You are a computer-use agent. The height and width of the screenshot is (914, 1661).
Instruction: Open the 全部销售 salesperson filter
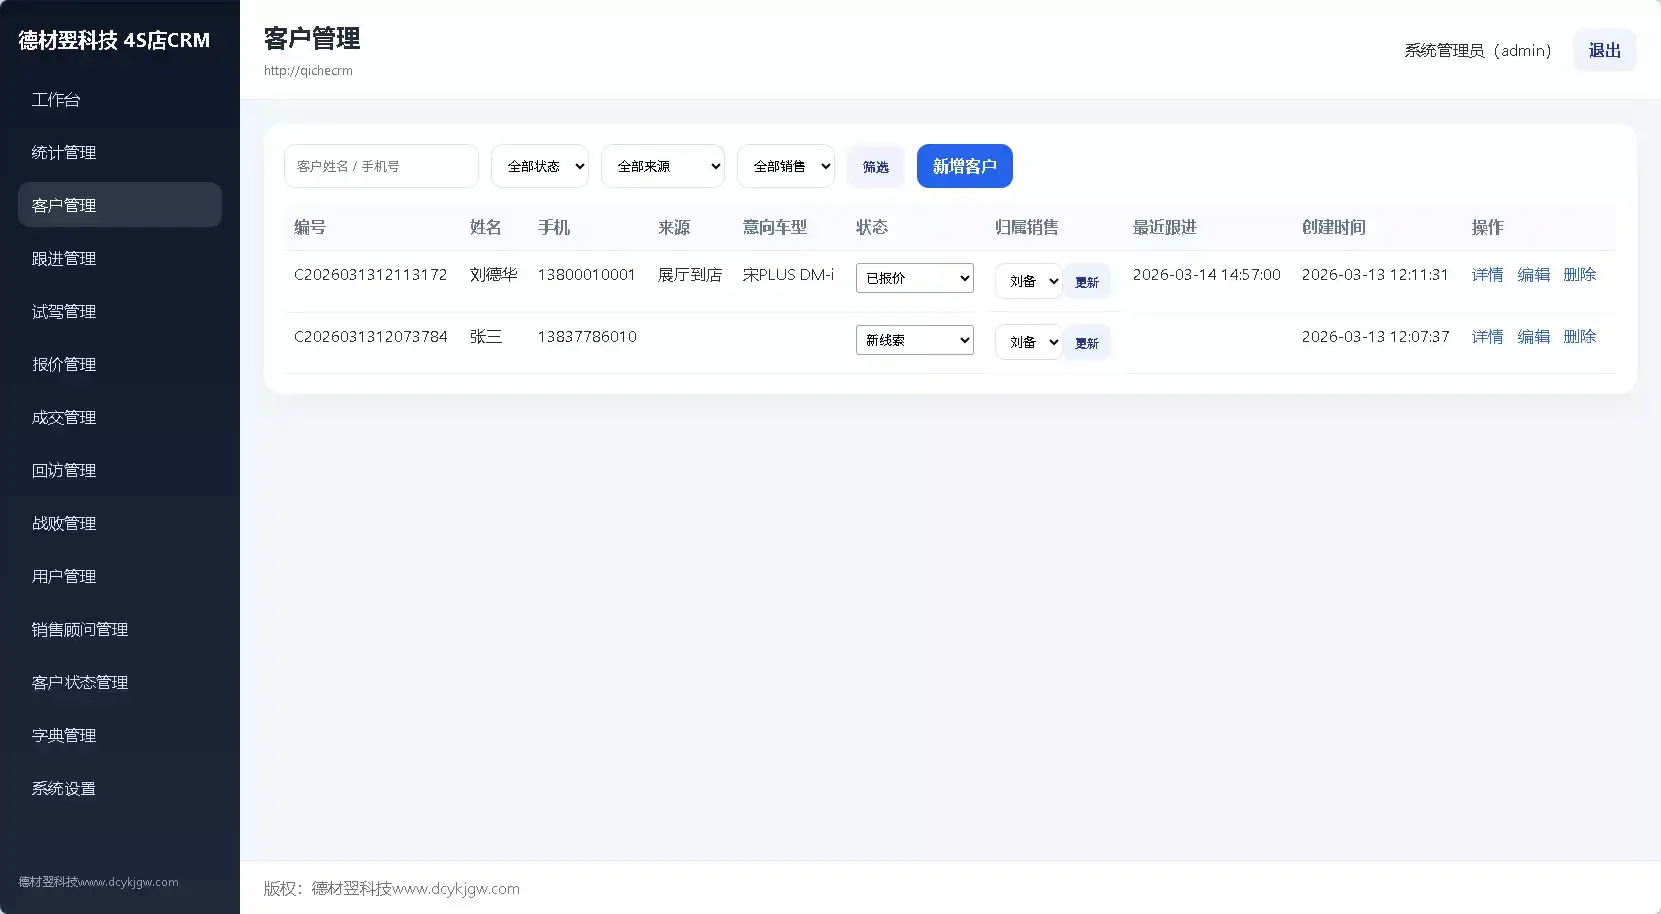[x=786, y=166]
